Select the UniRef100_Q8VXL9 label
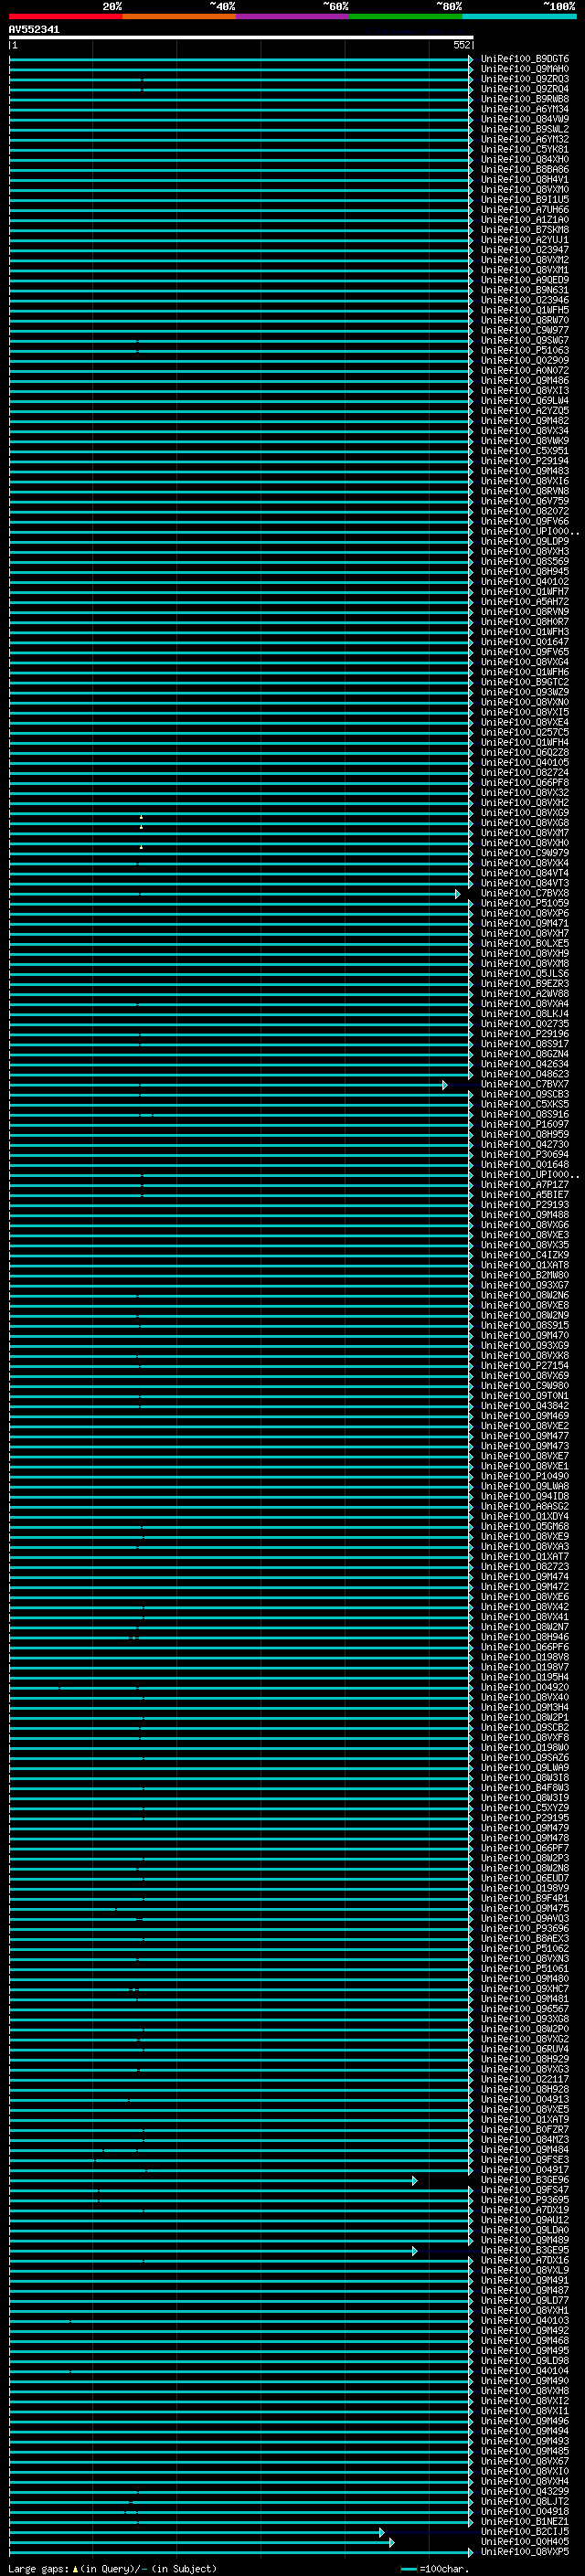This screenshot has height=2576, width=585. (525, 2271)
